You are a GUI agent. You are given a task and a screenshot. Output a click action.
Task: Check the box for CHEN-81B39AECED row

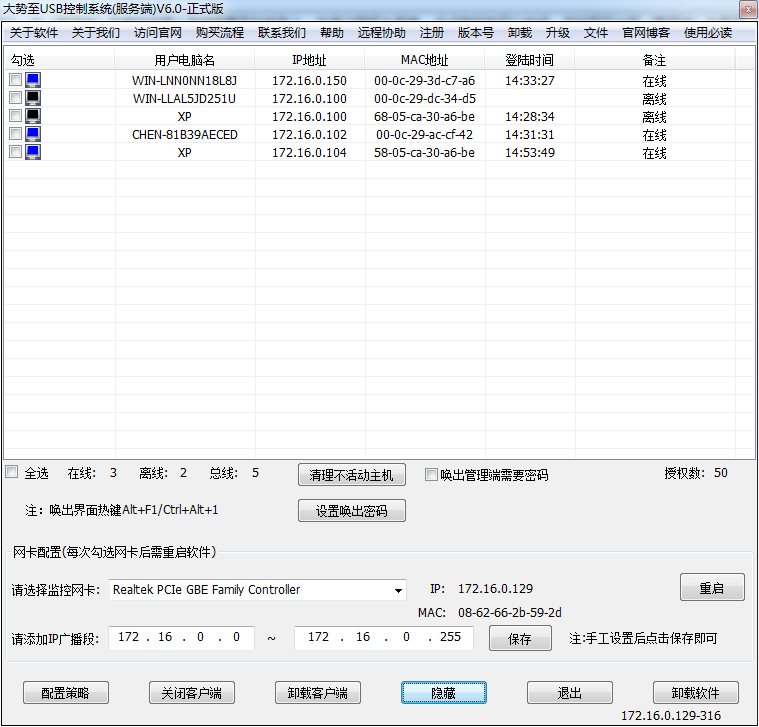pyautogui.click(x=15, y=134)
